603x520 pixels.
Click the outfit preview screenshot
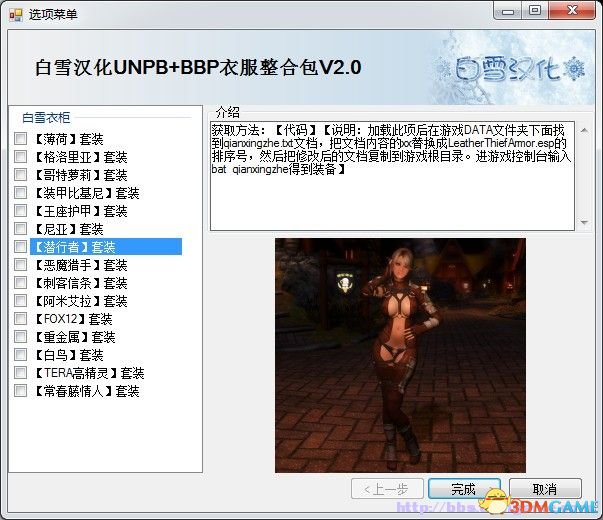400,355
